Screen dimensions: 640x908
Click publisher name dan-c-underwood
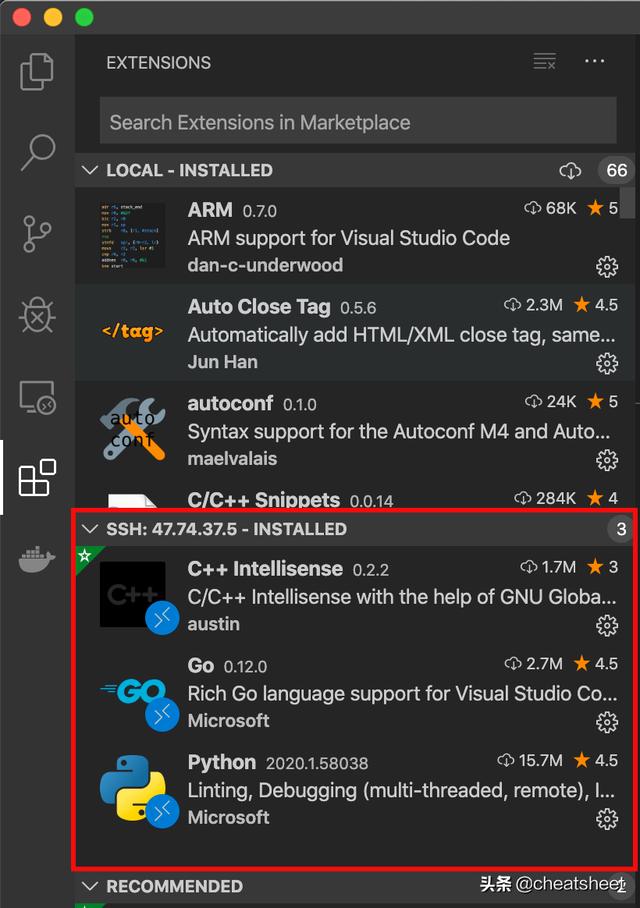[x=265, y=265]
